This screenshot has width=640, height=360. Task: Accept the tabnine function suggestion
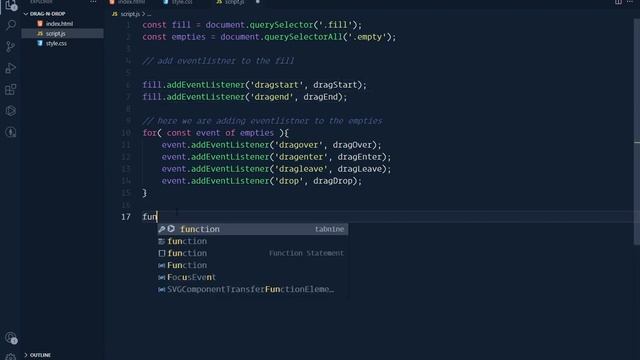click(253, 229)
